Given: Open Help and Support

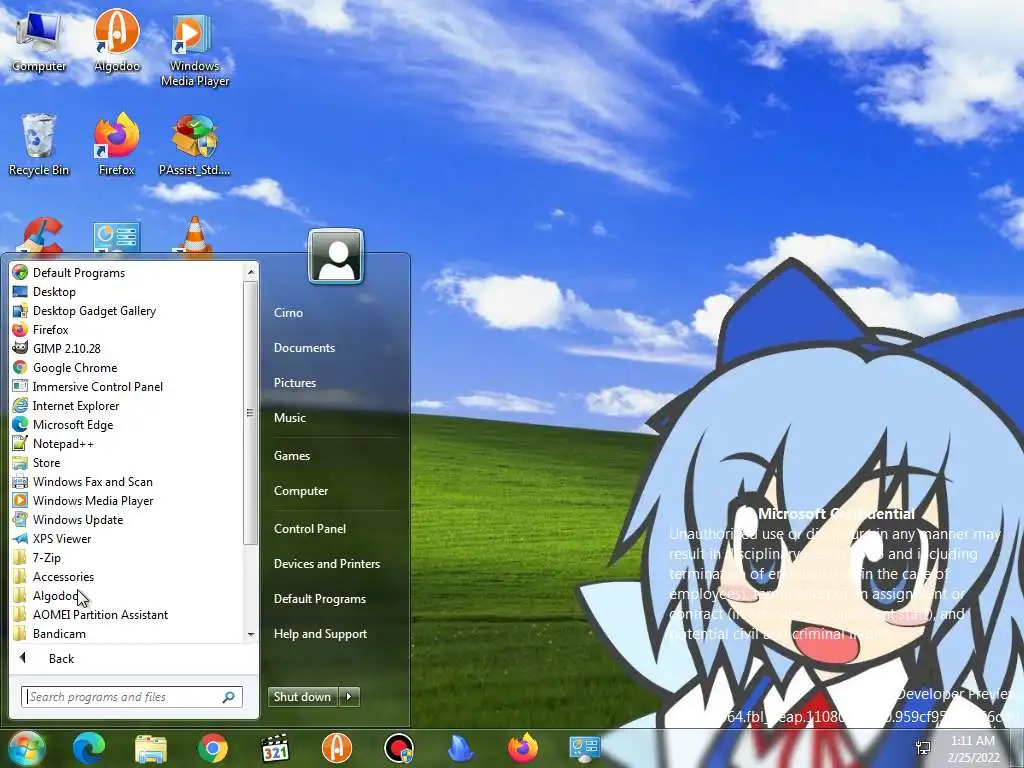Looking at the screenshot, I should pos(321,633).
